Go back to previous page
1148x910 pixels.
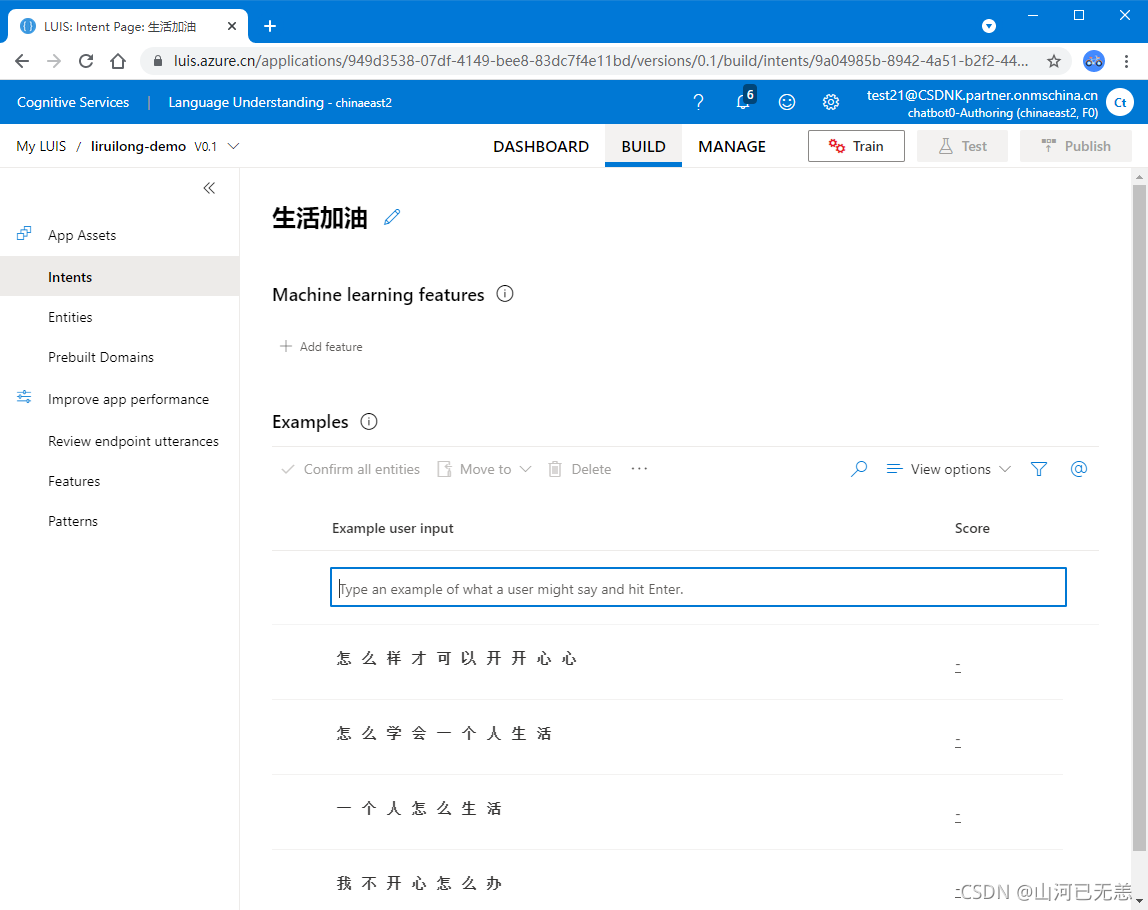(22, 61)
